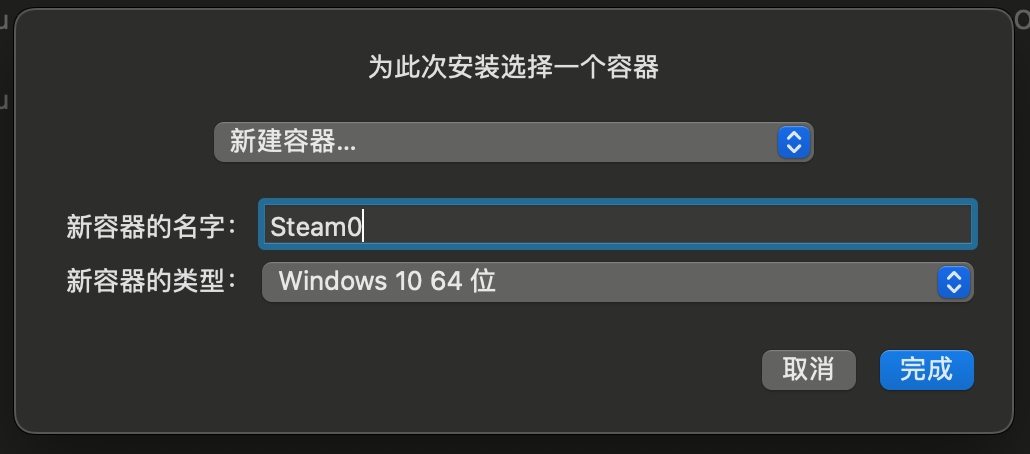The width and height of the screenshot is (1030, 454).
Task: Open the Windows 10 64 位 type dropdown
Action: tap(617, 282)
